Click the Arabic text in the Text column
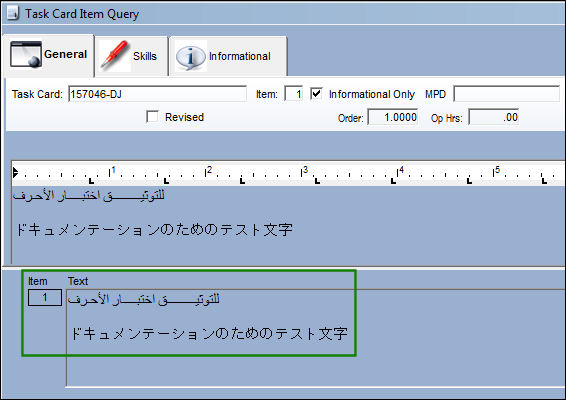The width and height of the screenshot is (566, 400). coord(144,299)
